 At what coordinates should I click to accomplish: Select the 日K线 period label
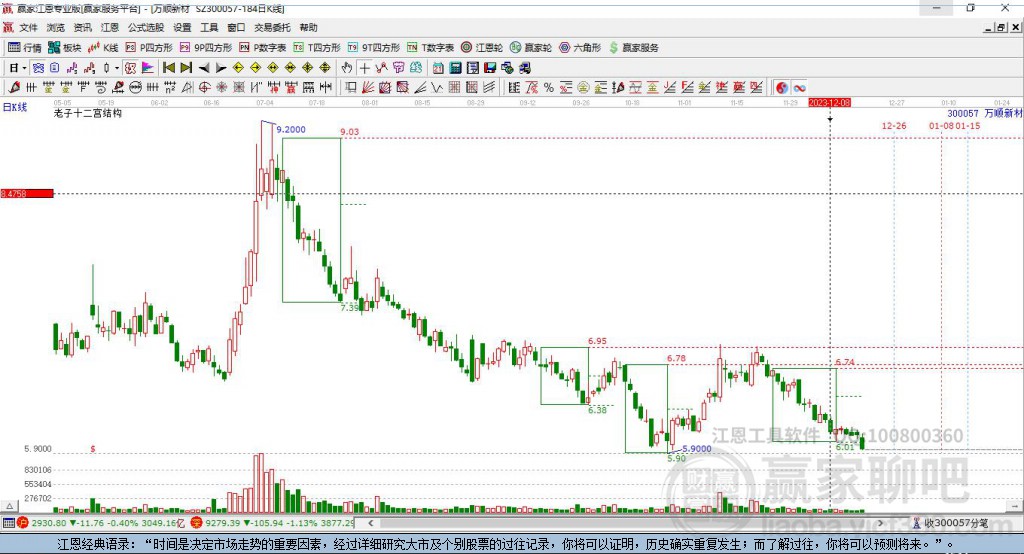(15, 107)
